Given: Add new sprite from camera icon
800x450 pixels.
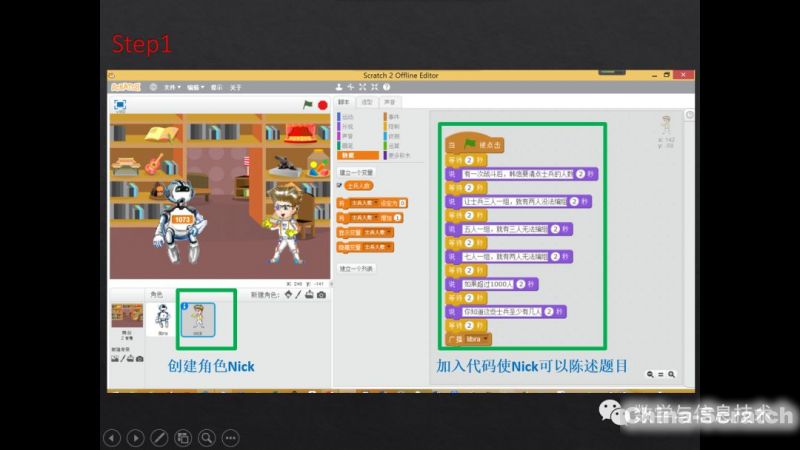Looking at the screenshot, I should pyautogui.click(x=321, y=295).
